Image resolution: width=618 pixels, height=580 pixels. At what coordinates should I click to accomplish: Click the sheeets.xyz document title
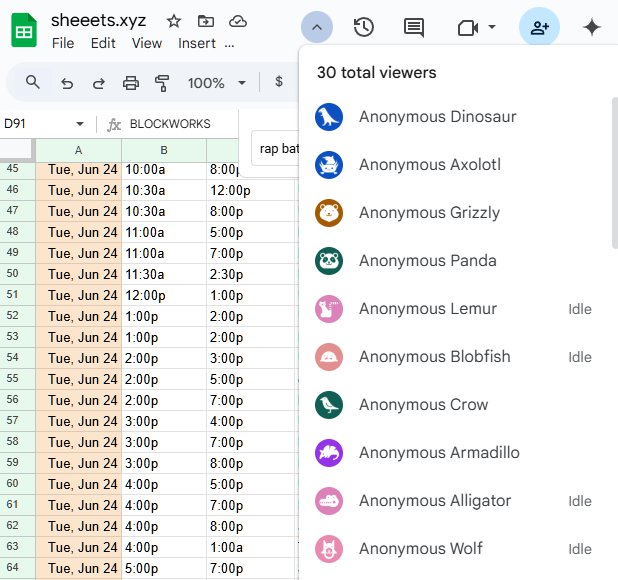[x=99, y=20]
